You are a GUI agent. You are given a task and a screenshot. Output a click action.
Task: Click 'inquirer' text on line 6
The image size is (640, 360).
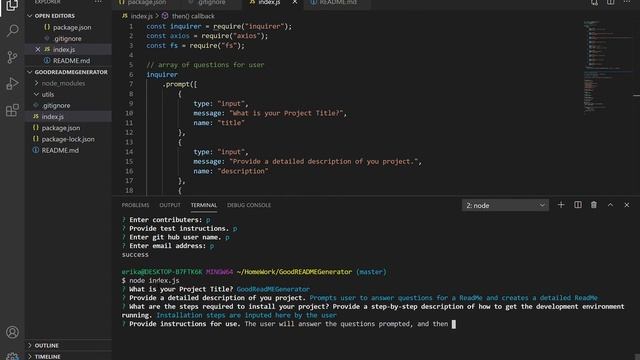[x=162, y=75]
